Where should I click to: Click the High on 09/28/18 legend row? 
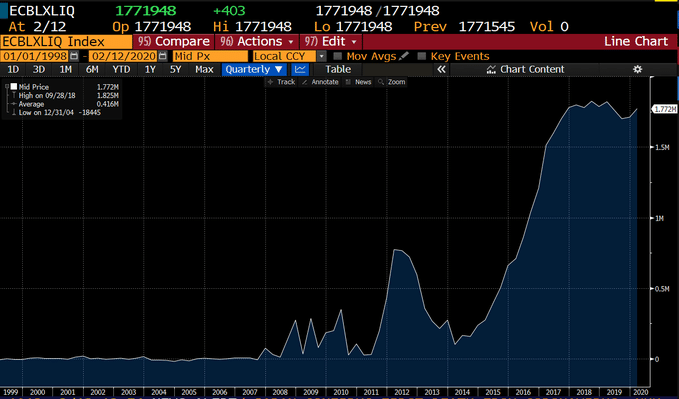tap(65, 95)
